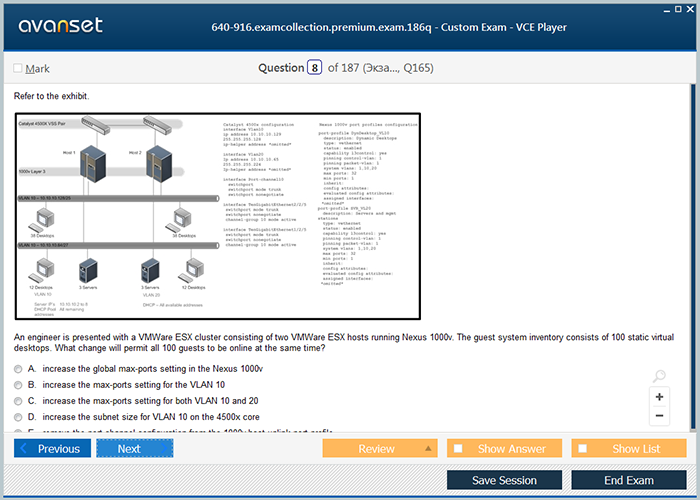The image size is (700, 500).
Task: Select answer A about global max-ports setting
Action: (x=18, y=368)
